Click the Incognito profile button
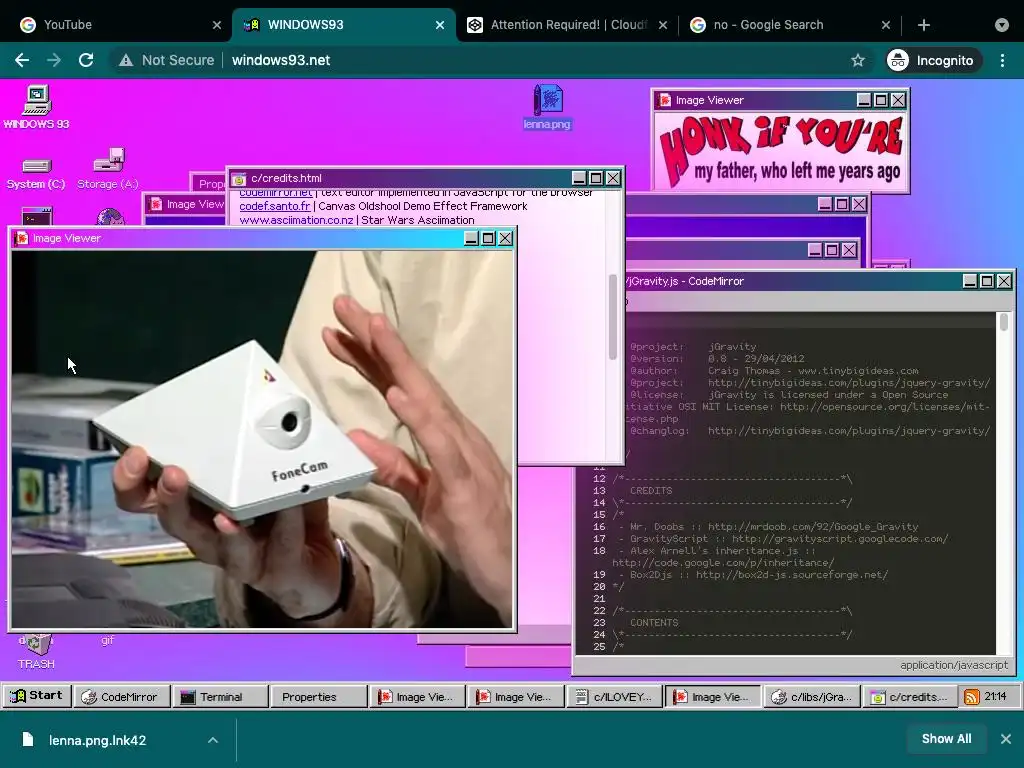 933,60
